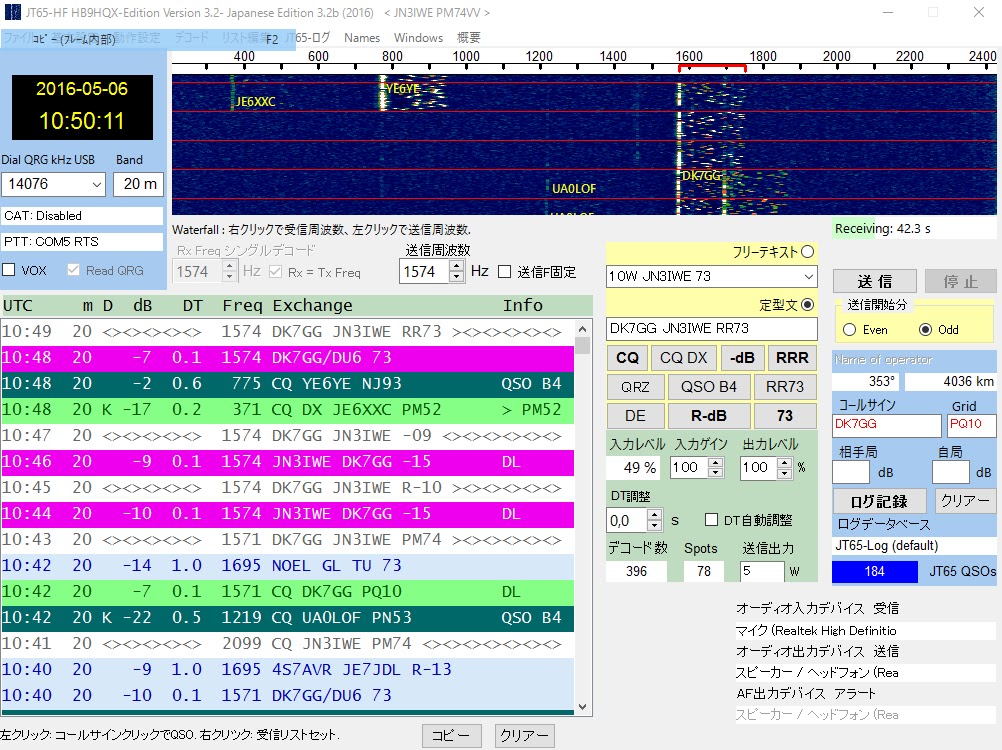Select the 定型文 radio button
This screenshot has width=1002, height=750.
tap(808, 305)
